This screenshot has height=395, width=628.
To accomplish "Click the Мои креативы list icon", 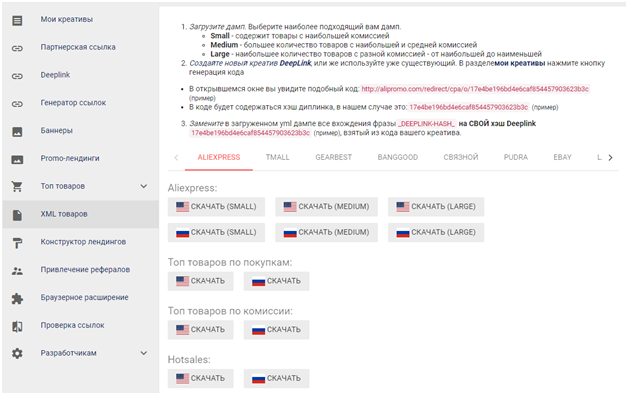I will pyautogui.click(x=17, y=20).
